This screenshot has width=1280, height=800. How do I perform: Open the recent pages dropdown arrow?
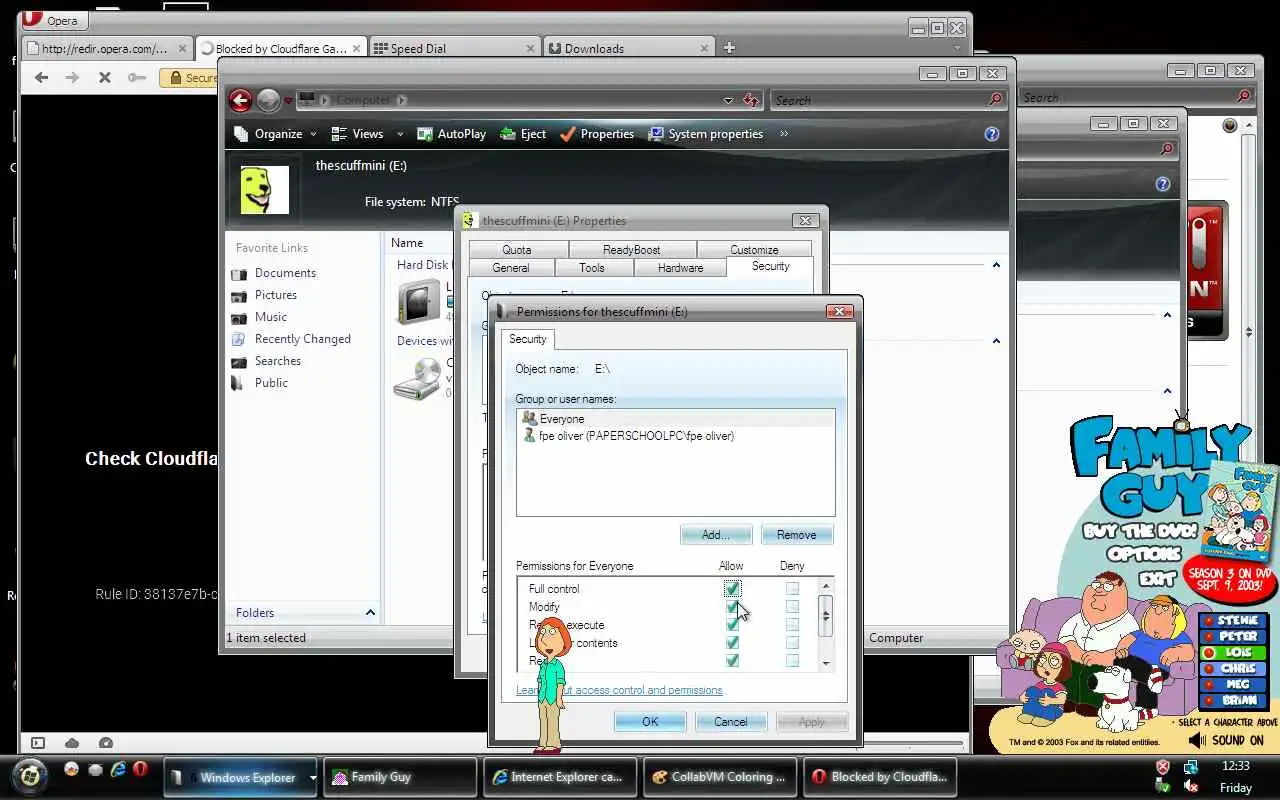pyautogui.click(x=288, y=101)
